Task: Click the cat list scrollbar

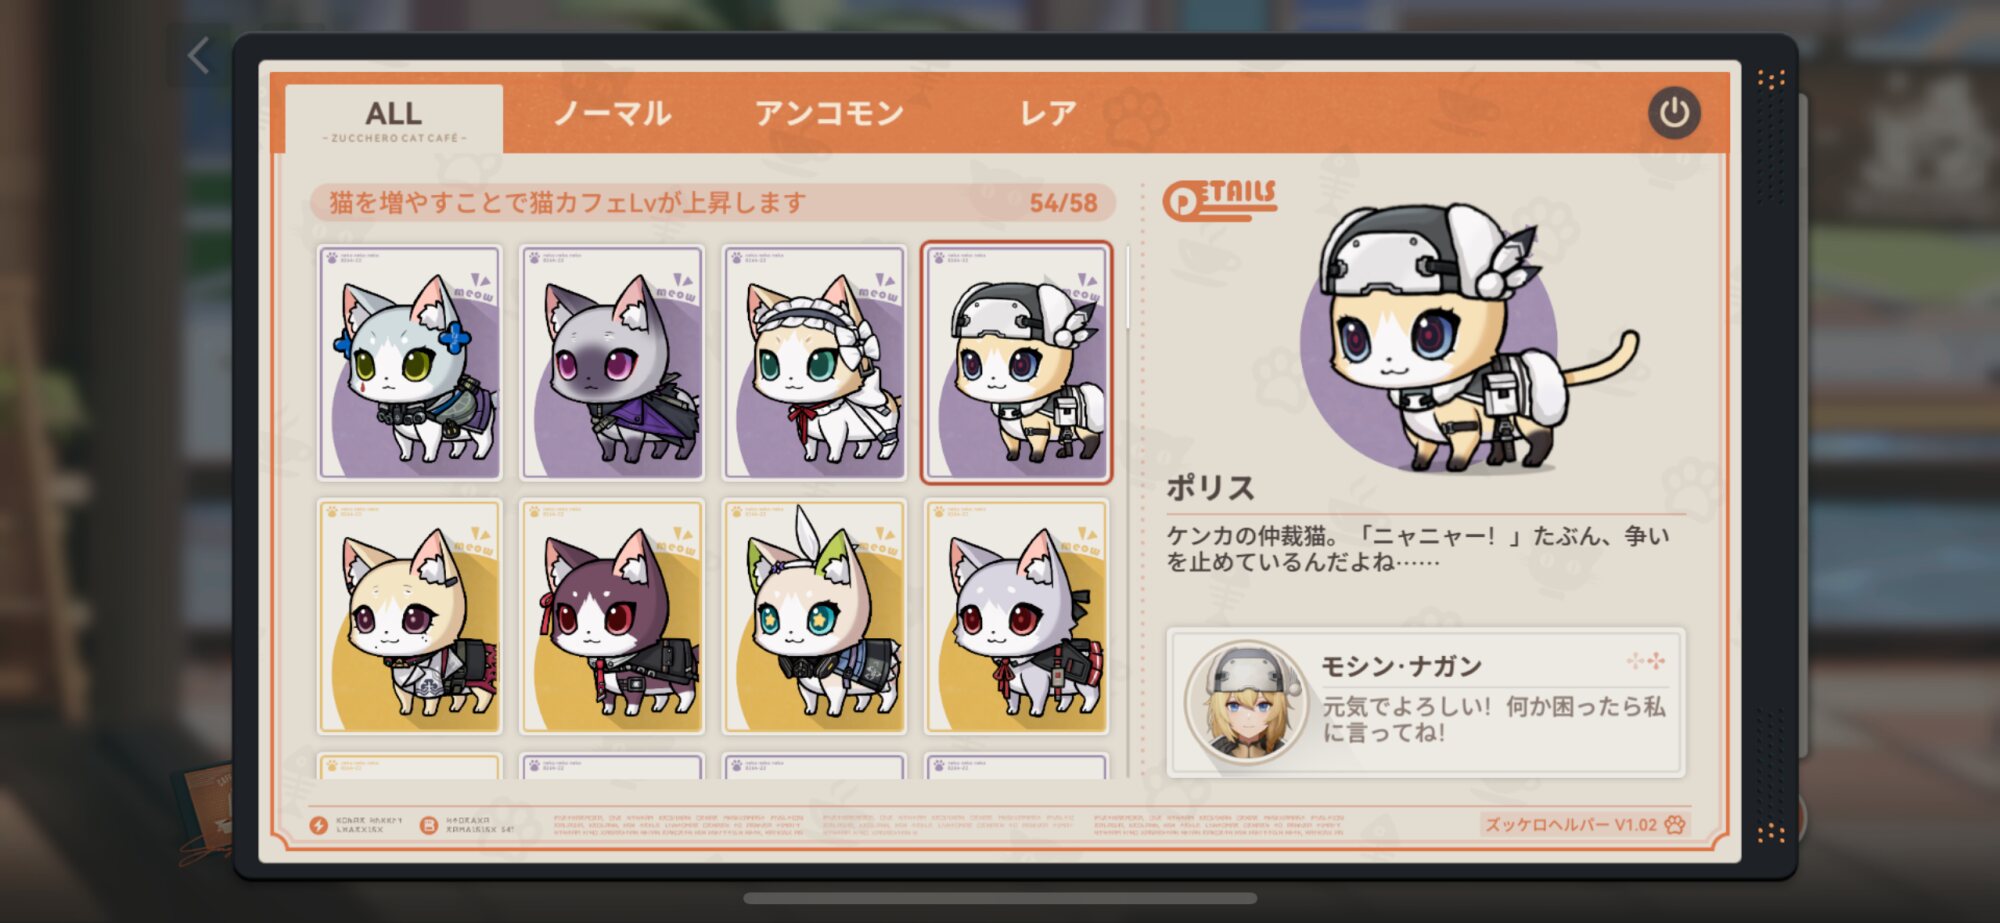Action: (1129, 287)
